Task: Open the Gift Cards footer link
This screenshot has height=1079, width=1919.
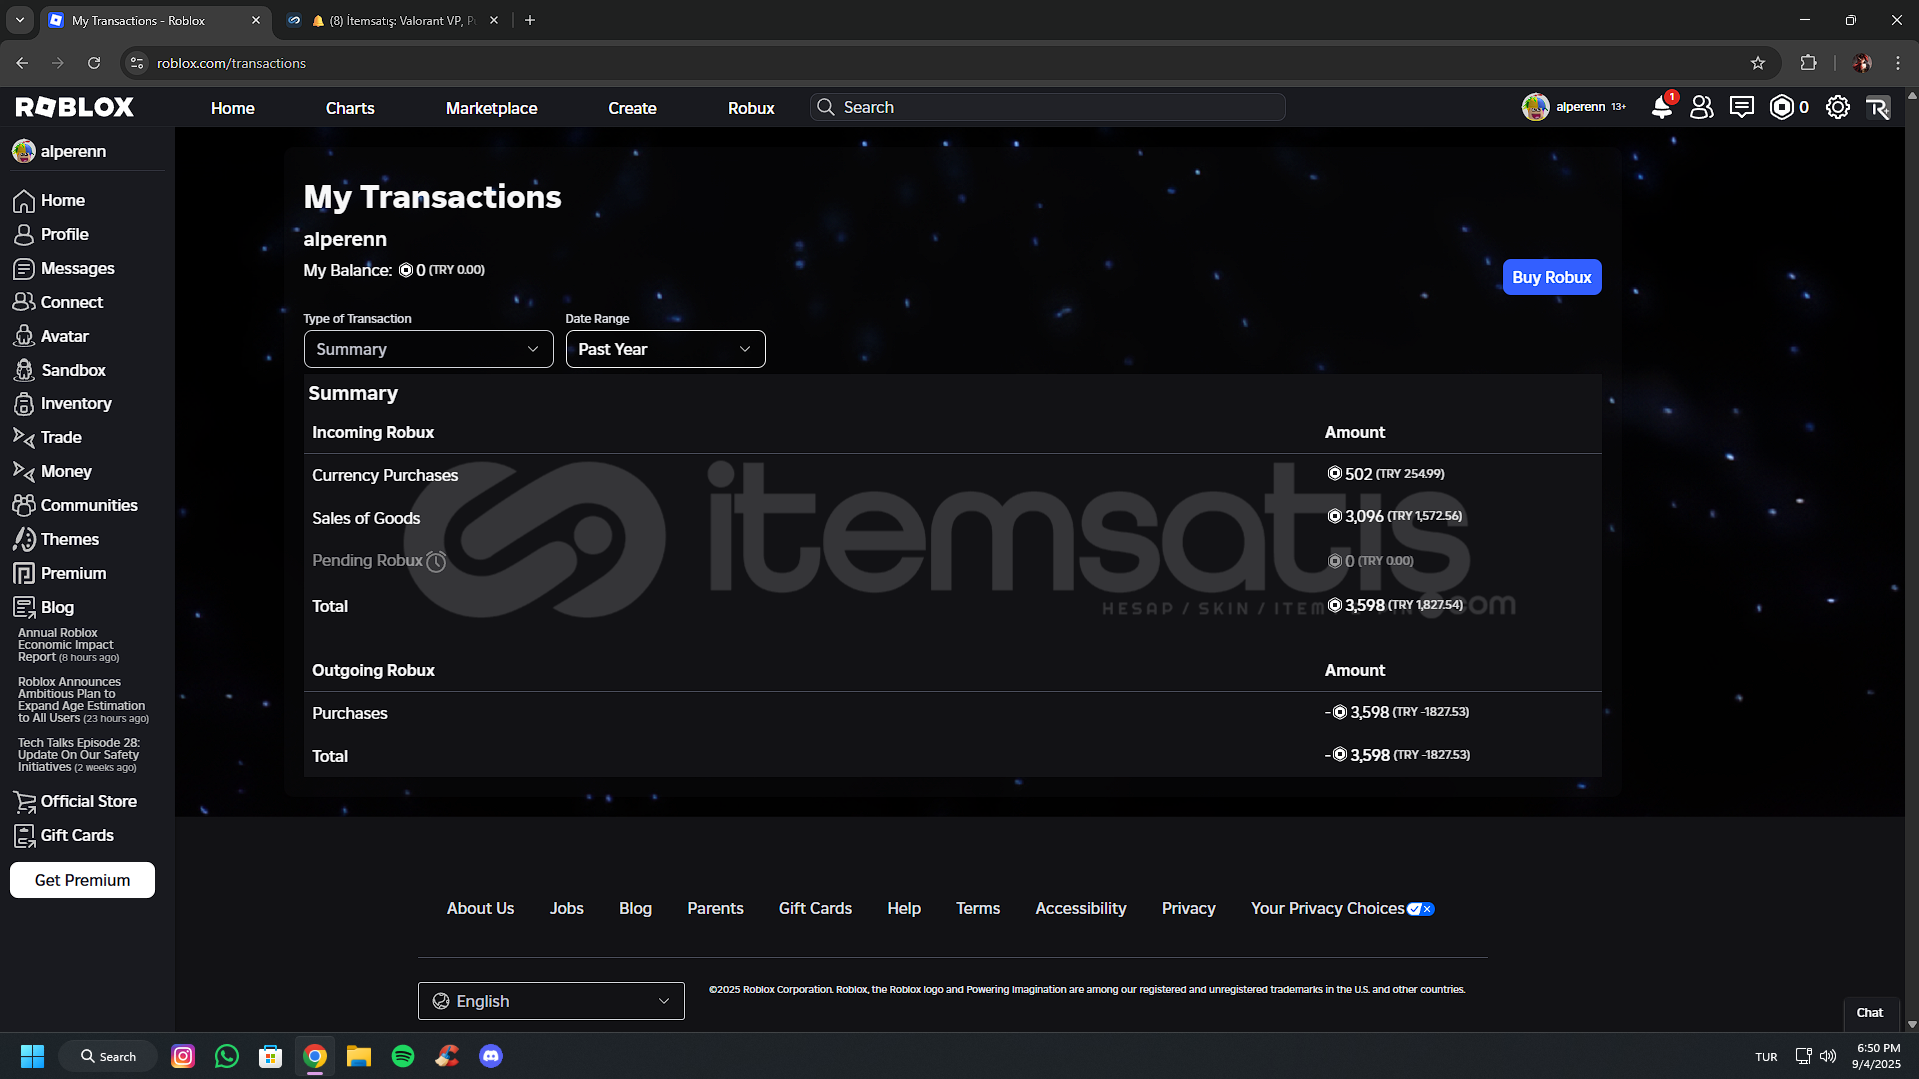Action: (815, 908)
